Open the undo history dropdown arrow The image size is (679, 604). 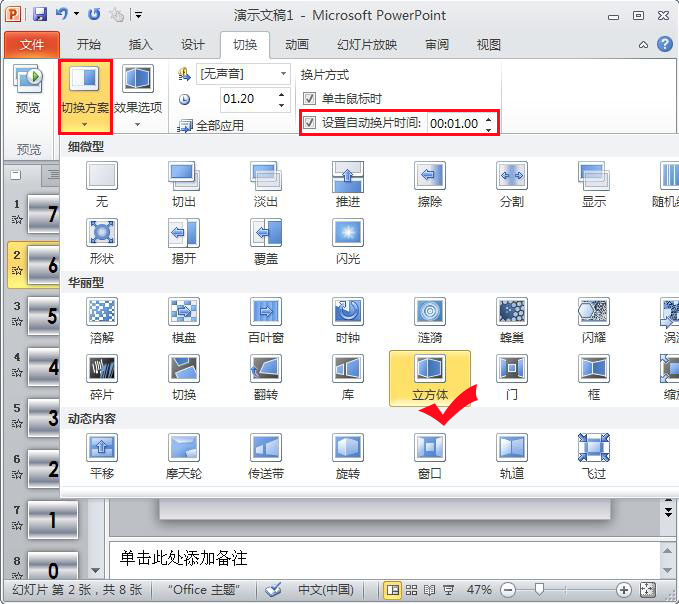[77, 14]
